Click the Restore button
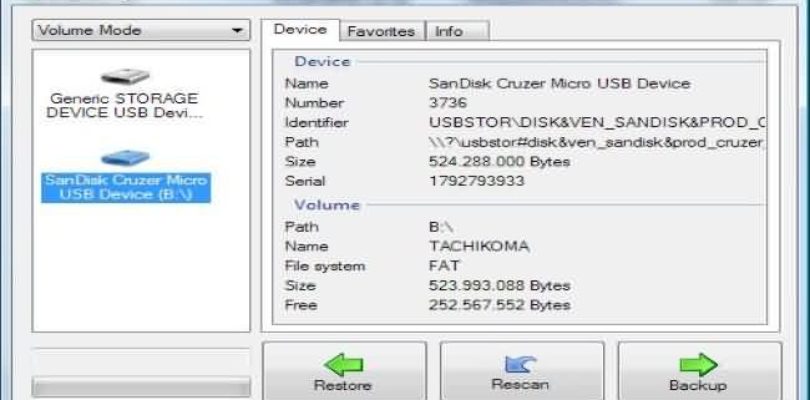Screen dimensions: 810x400 click(344, 370)
